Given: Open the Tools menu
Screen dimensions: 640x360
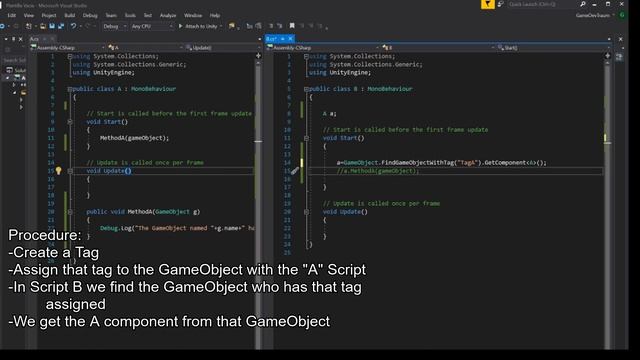Looking at the screenshot, I should [x=130, y=15].
